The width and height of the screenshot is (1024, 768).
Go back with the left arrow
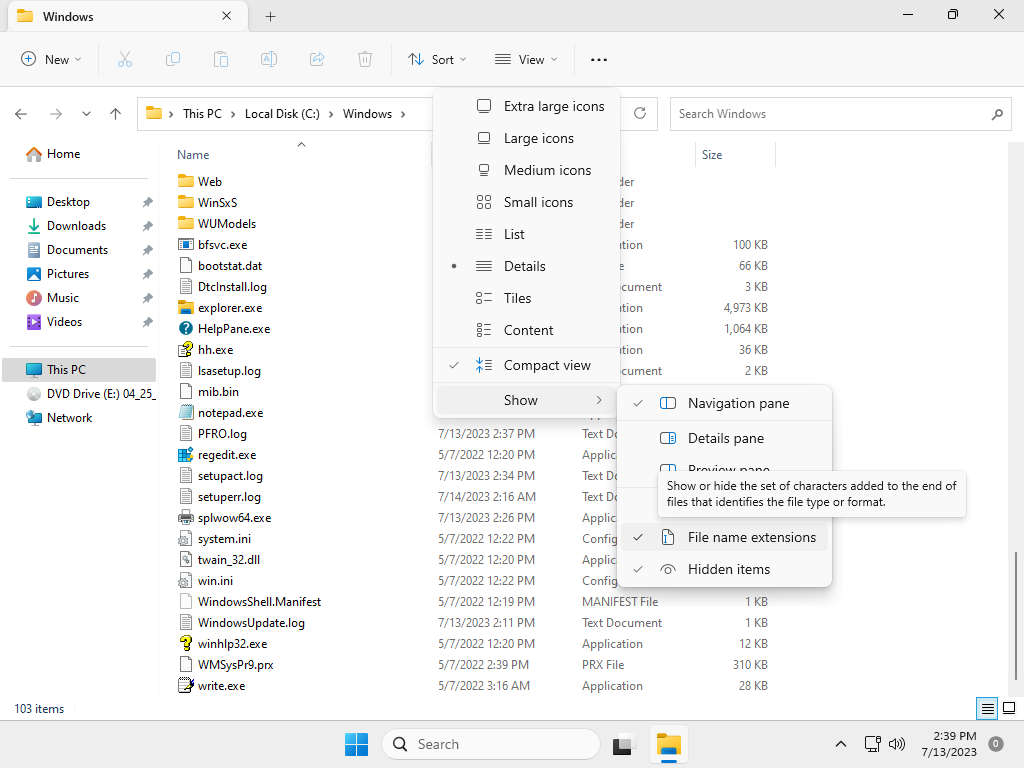(x=21, y=114)
